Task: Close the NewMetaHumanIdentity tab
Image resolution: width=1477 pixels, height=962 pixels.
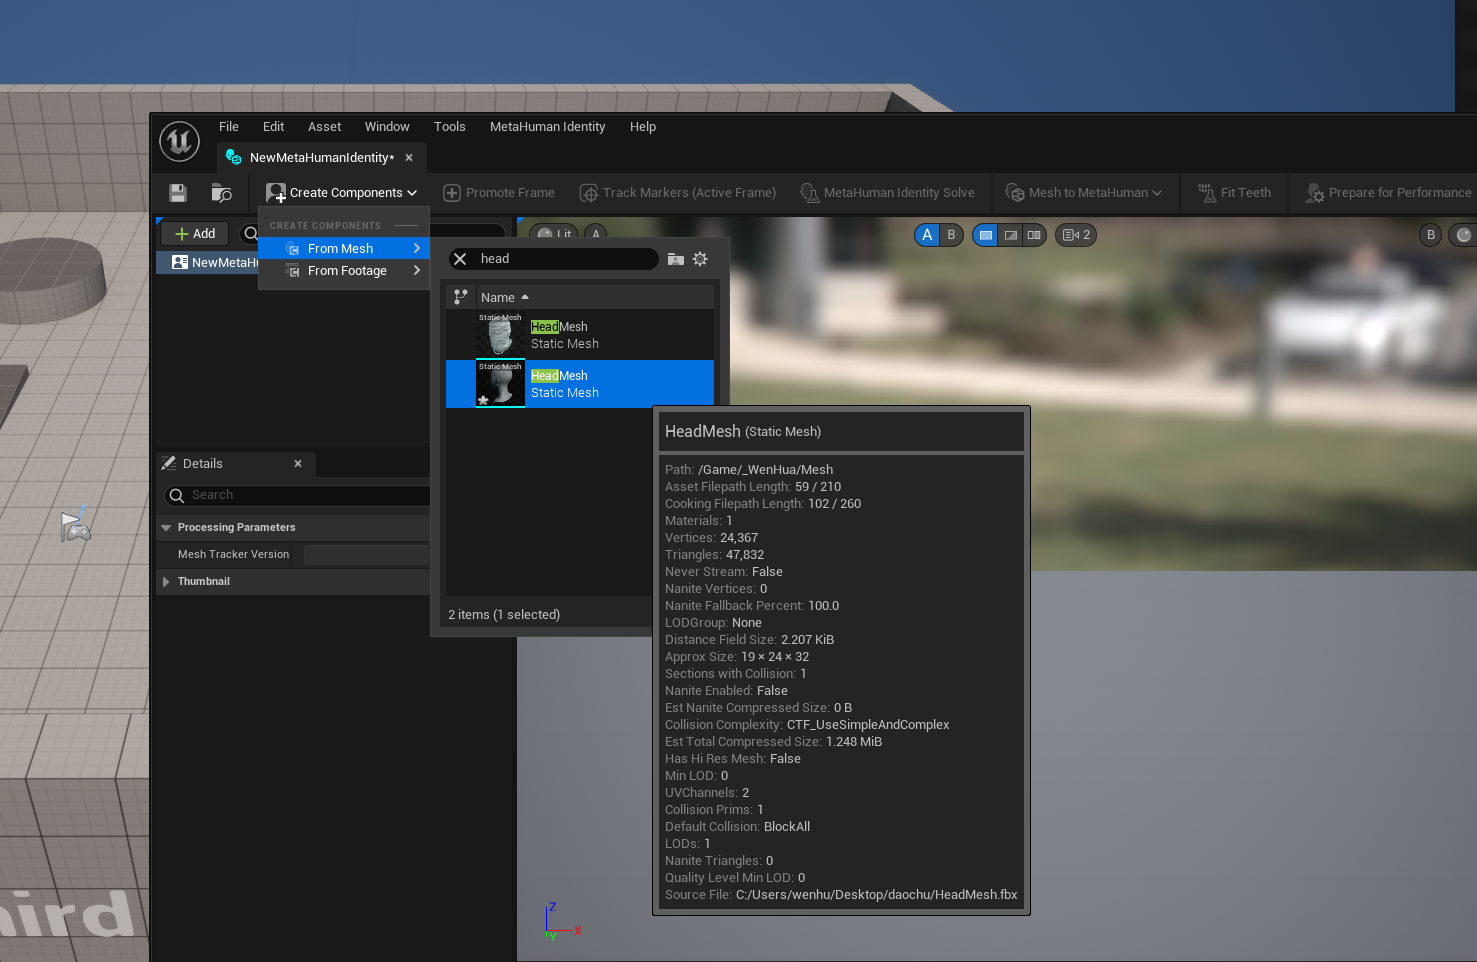Action: pos(409,158)
